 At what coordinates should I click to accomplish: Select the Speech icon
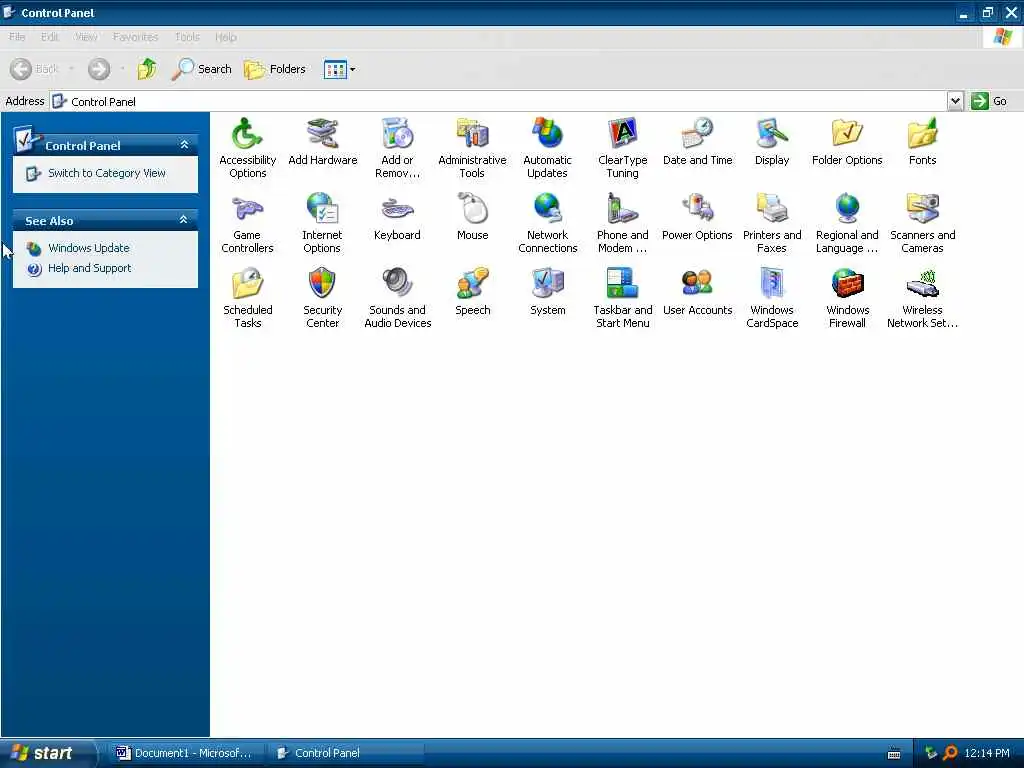click(x=472, y=283)
